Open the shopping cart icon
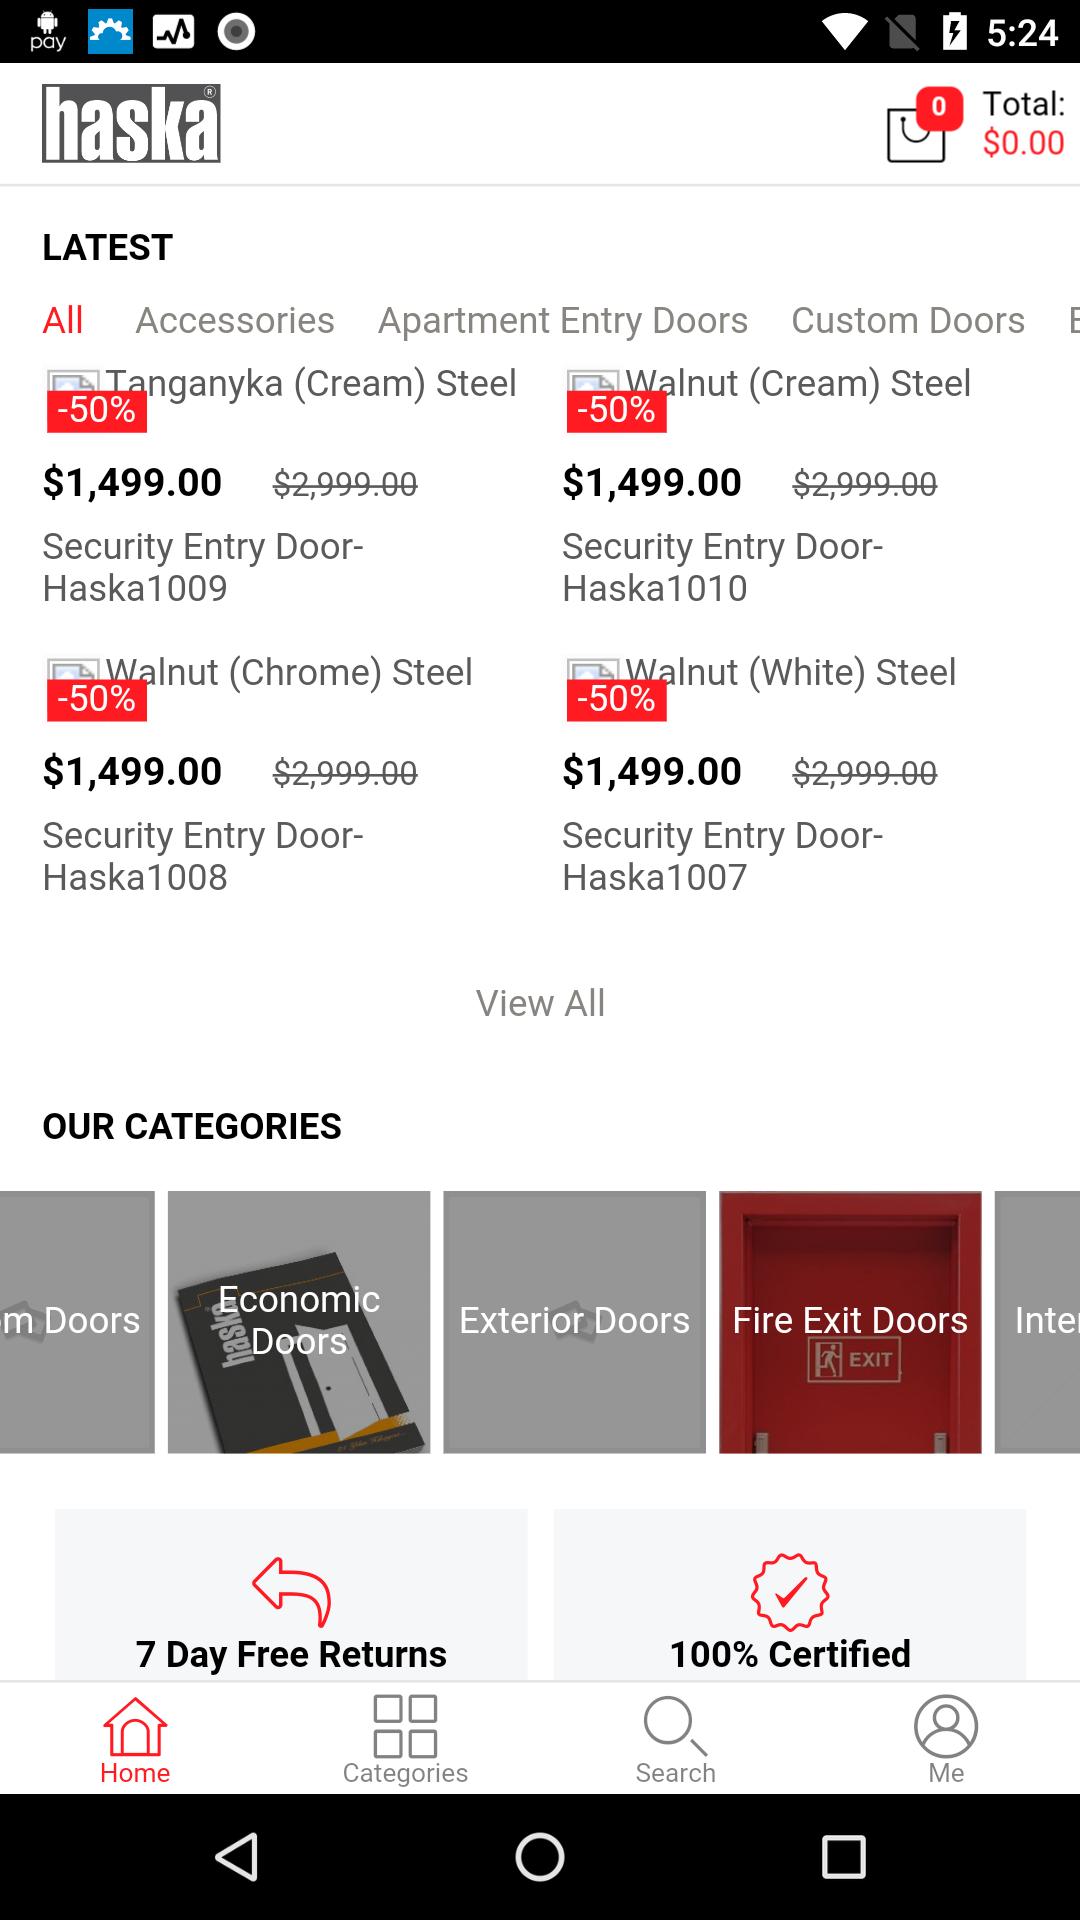 [x=915, y=135]
